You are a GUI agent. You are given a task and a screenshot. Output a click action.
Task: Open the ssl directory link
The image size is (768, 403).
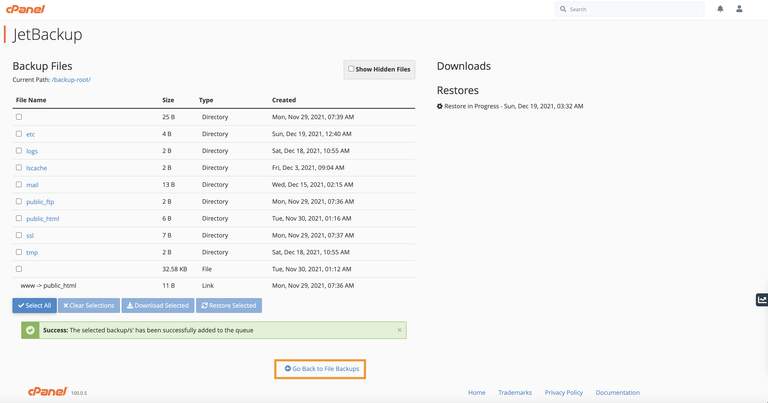[30, 236]
